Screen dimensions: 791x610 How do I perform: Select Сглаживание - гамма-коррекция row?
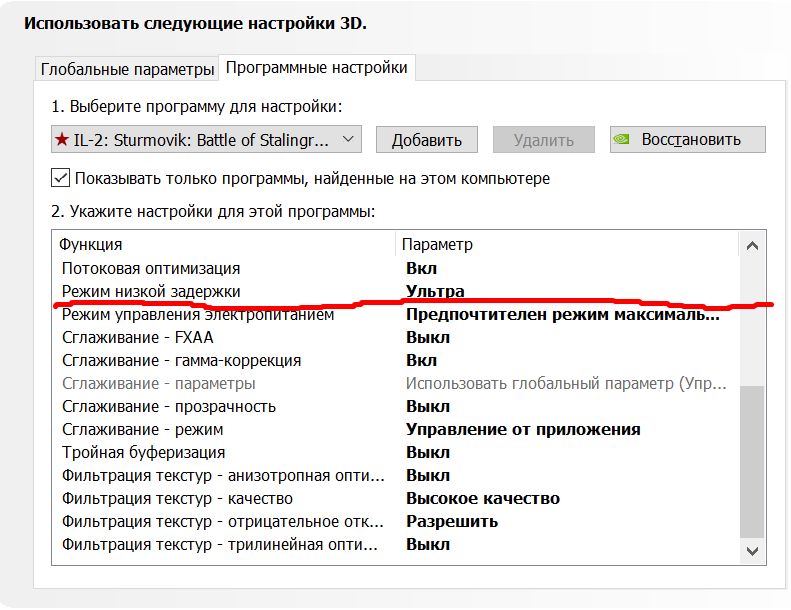(x=396, y=361)
